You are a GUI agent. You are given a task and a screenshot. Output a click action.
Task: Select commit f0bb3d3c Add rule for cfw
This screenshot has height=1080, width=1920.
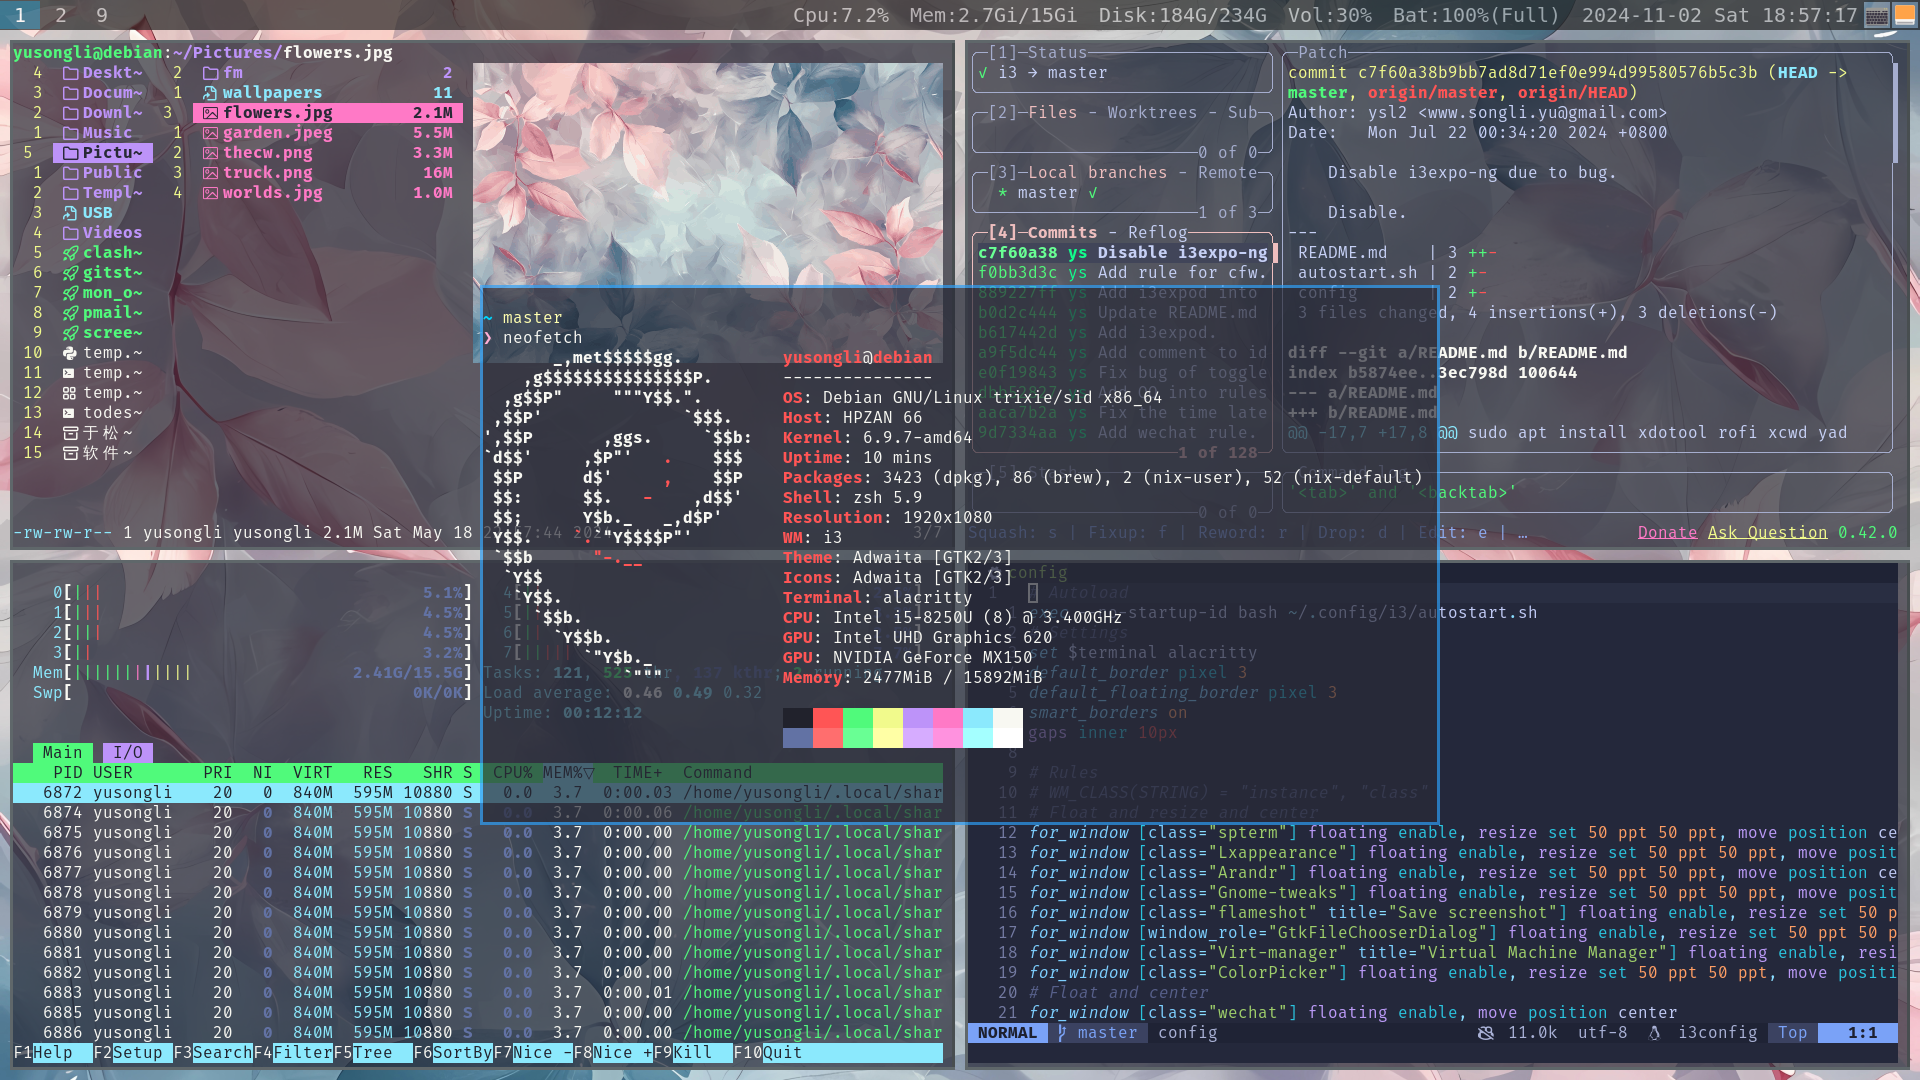click(x=1125, y=273)
